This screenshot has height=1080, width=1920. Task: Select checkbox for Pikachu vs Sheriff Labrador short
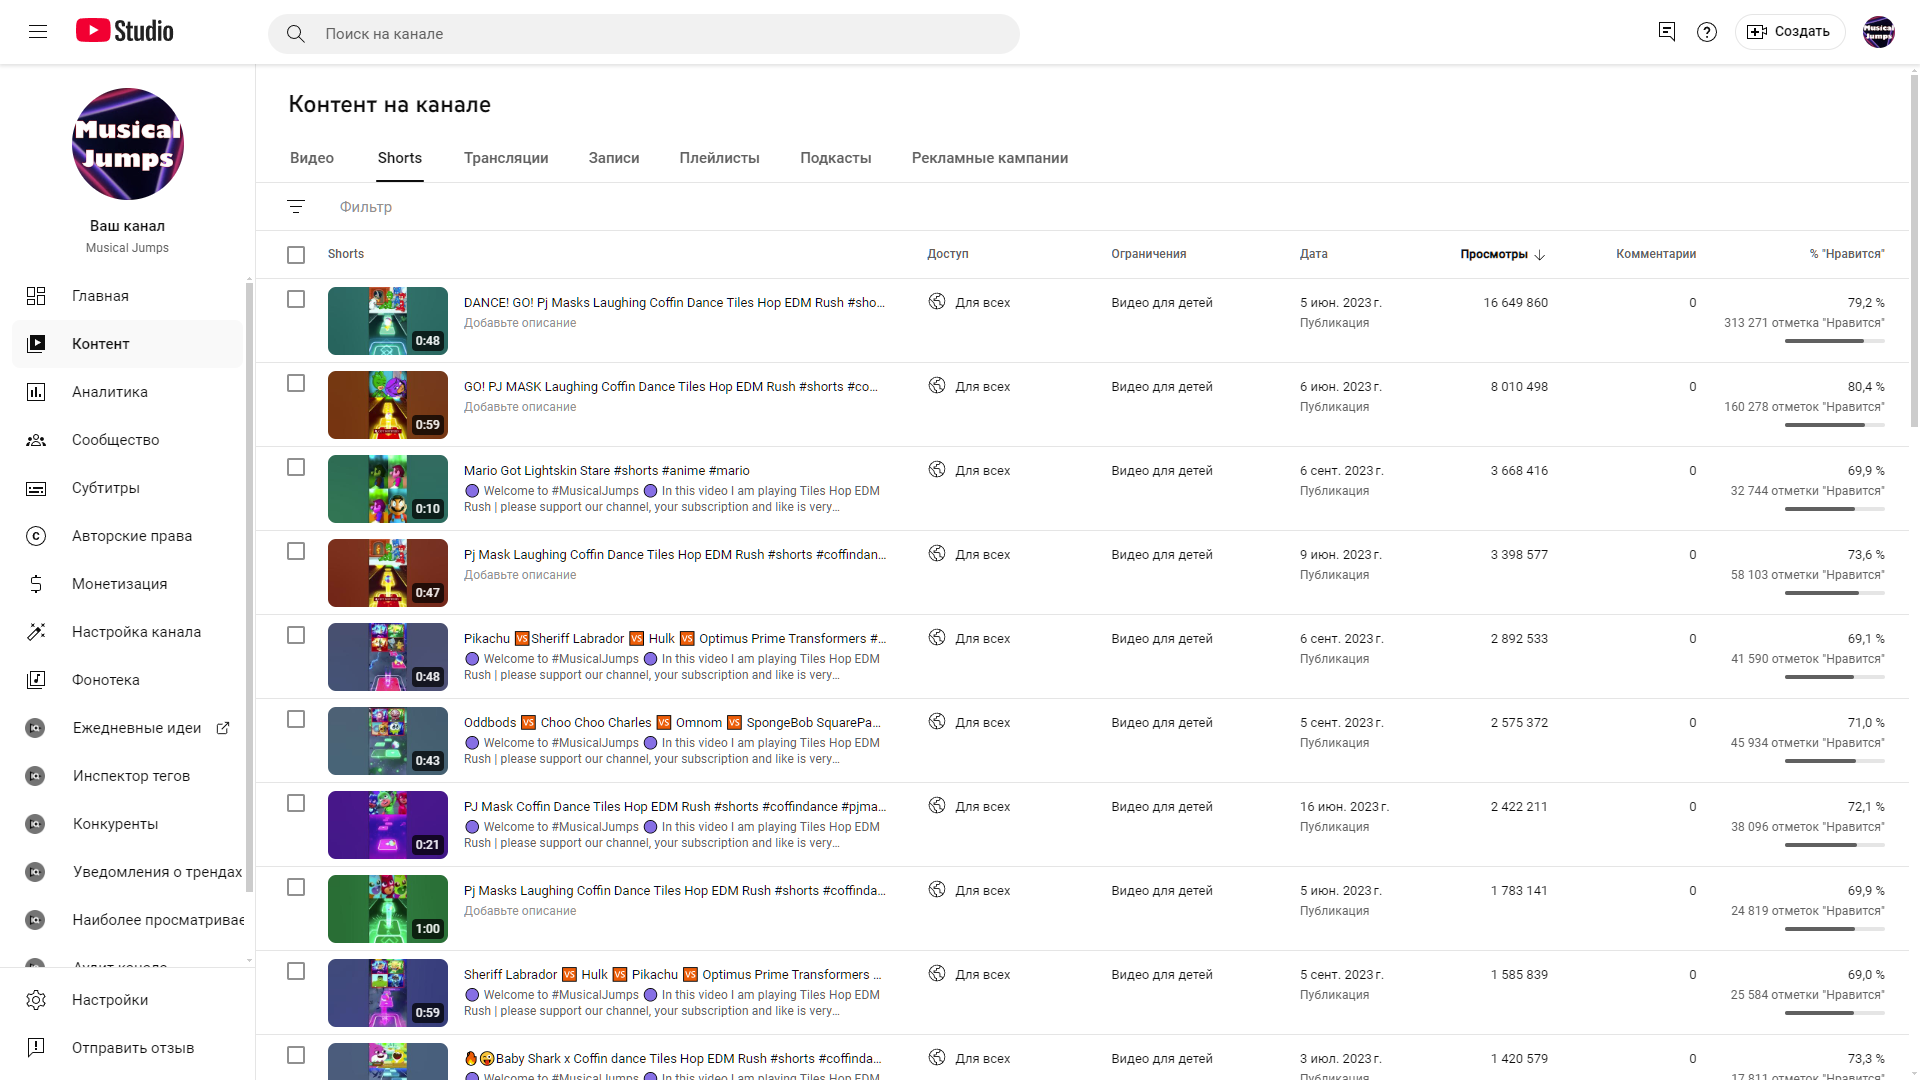[296, 635]
